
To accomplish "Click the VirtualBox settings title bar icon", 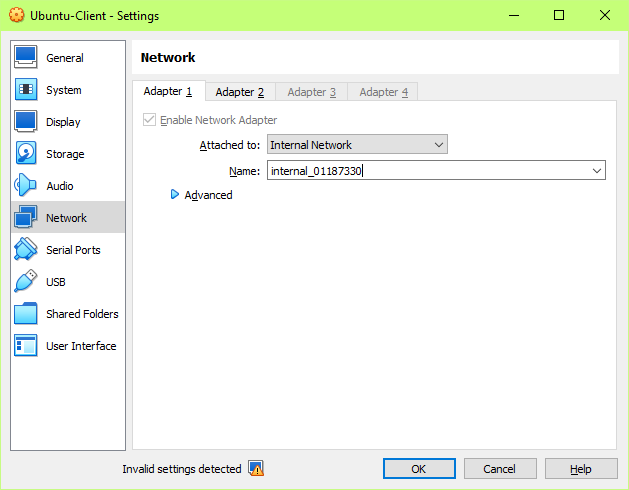I will pyautogui.click(x=16, y=15).
